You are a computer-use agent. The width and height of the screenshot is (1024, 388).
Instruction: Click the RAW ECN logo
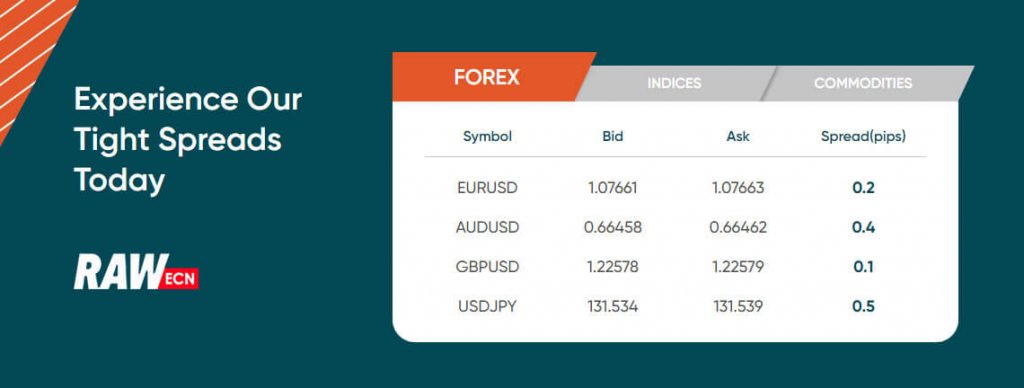click(136, 272)
